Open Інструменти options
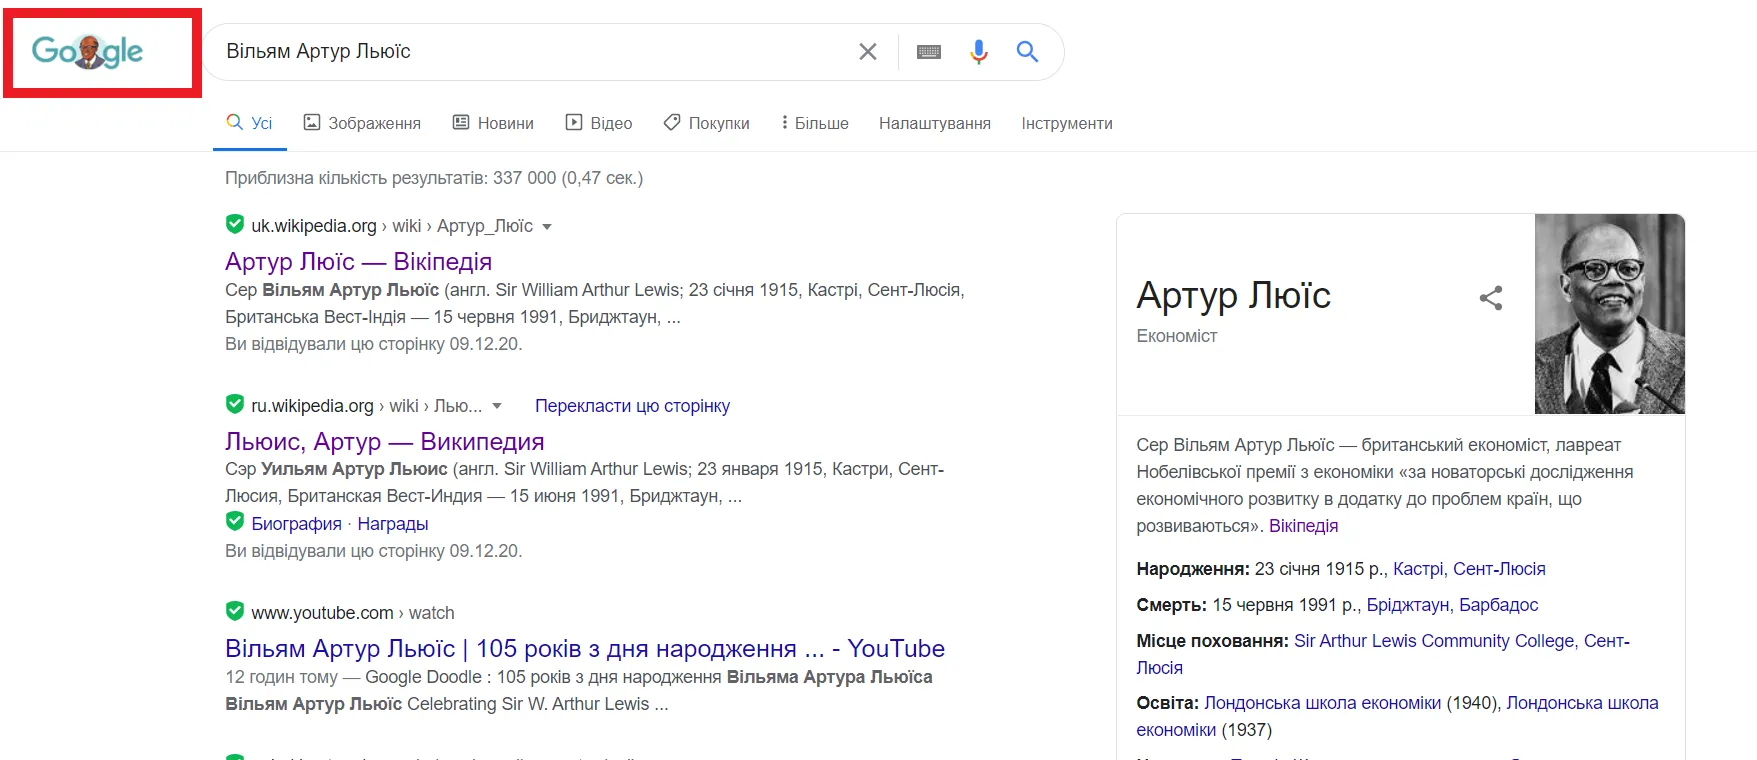The width and height of the screenshot is (1757, 760). (x=1067, y=123)
